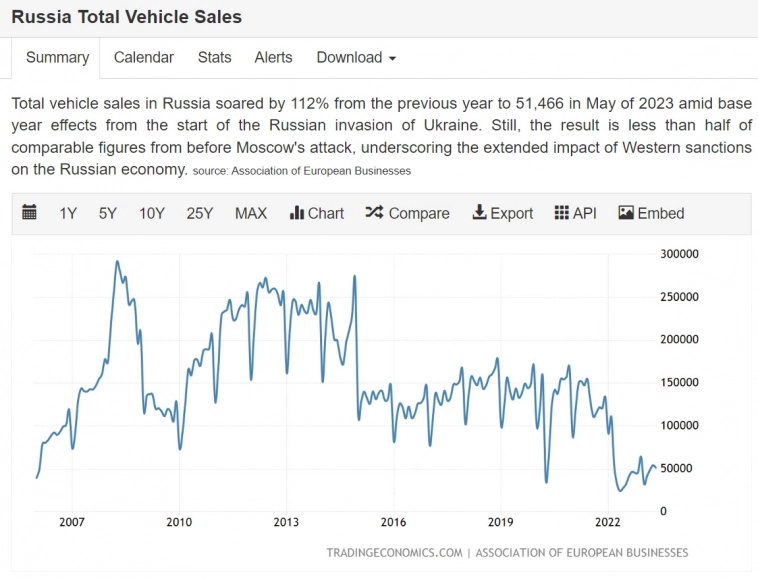The image size is (758, 579).
Task: Click the 2008 peak on chart line
Action: pyautogui.click(x=117, y=262)
